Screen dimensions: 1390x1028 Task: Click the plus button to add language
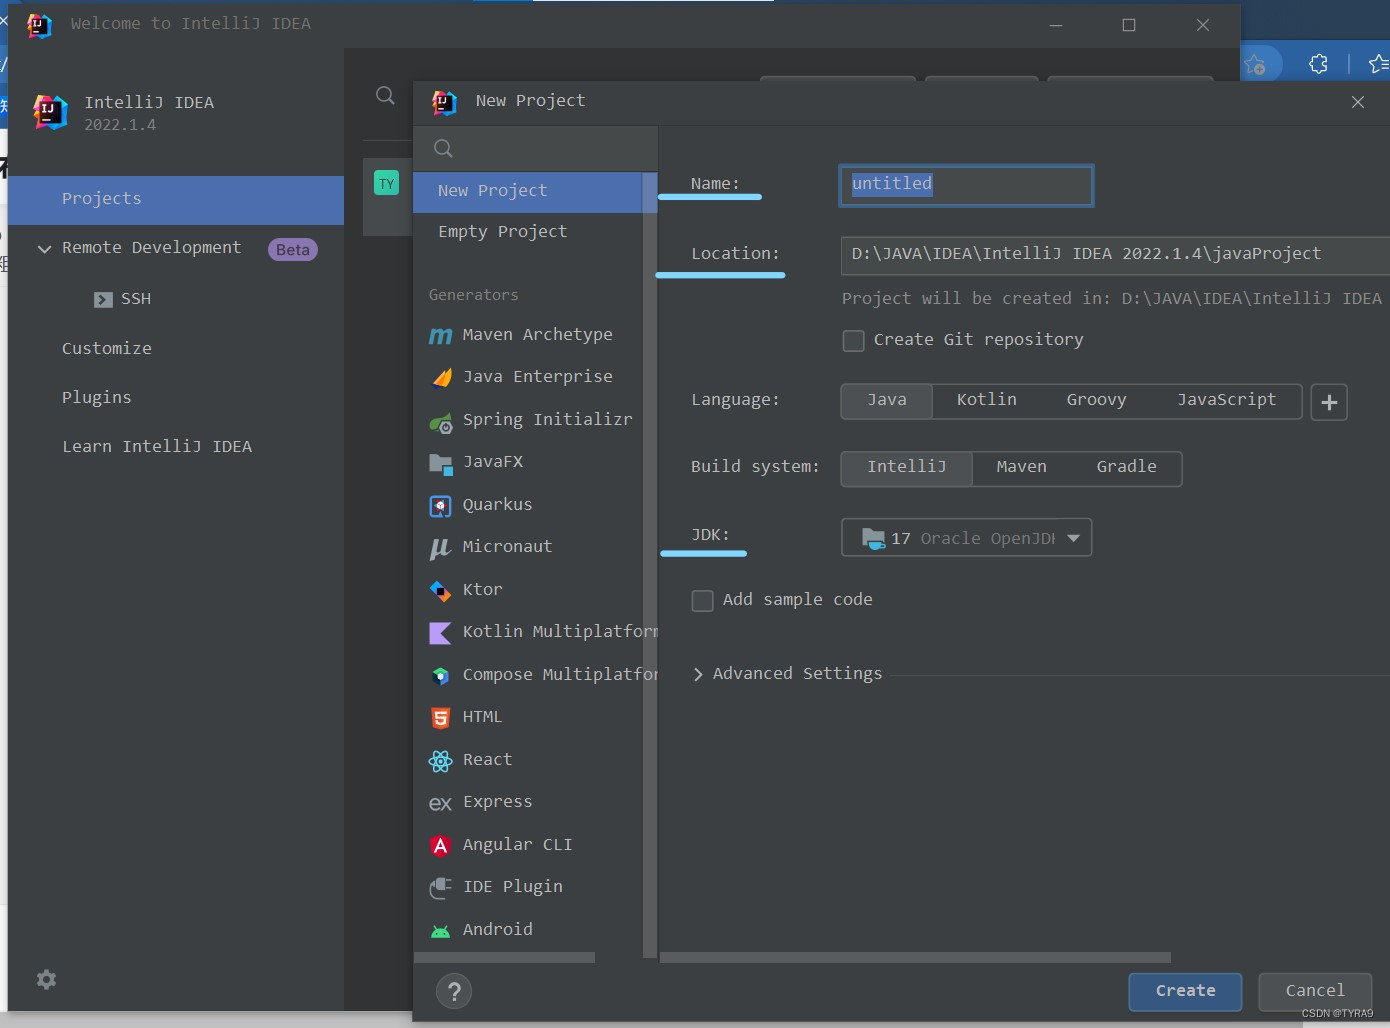(x=1329, y=402)
